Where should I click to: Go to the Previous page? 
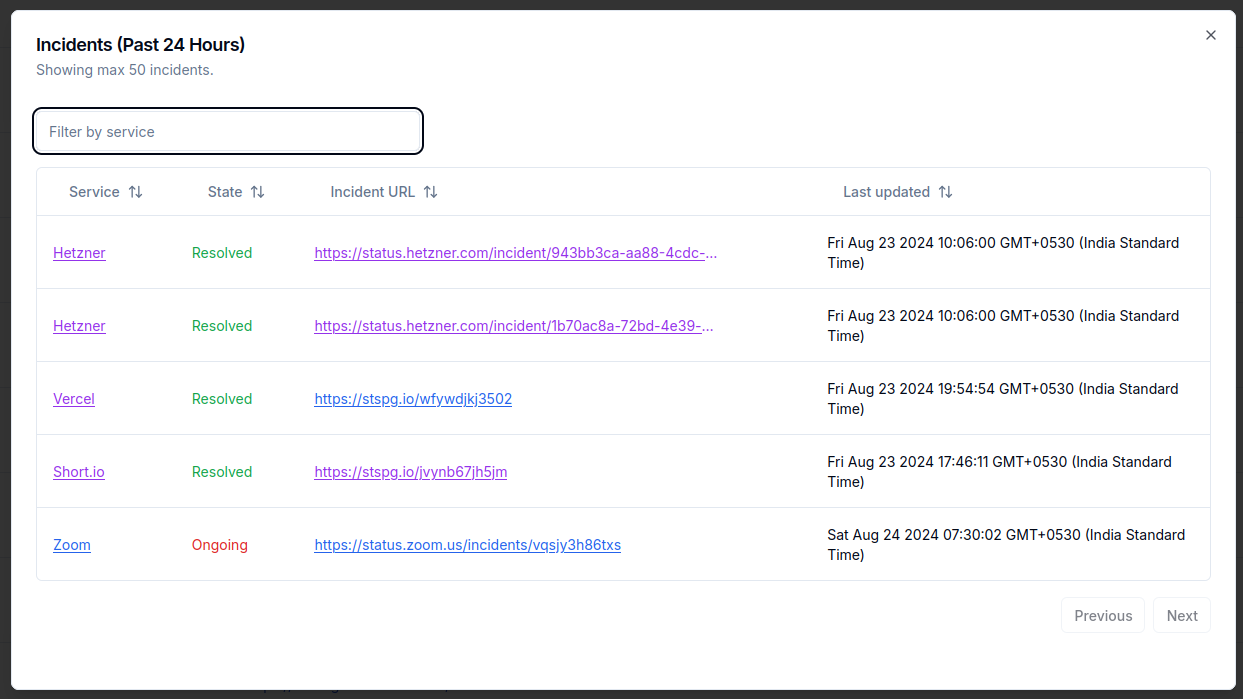pos(1103,616)
